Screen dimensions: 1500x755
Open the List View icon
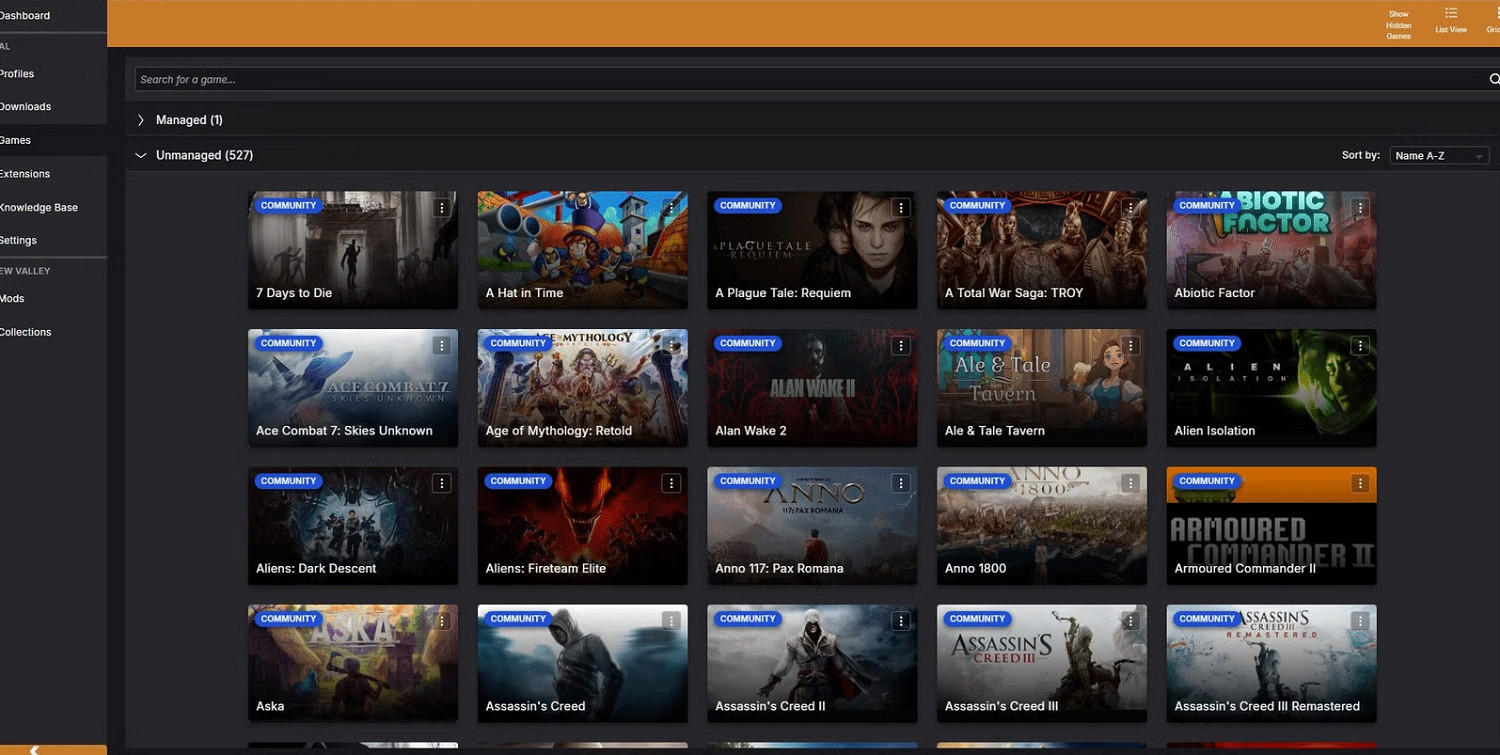[1450, 20]
